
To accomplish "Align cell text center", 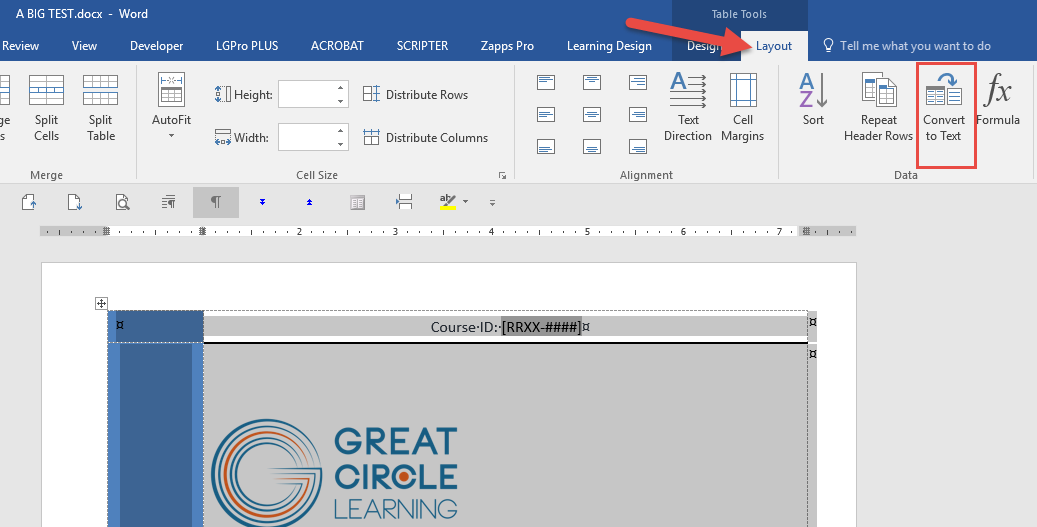I will [592, 114].
